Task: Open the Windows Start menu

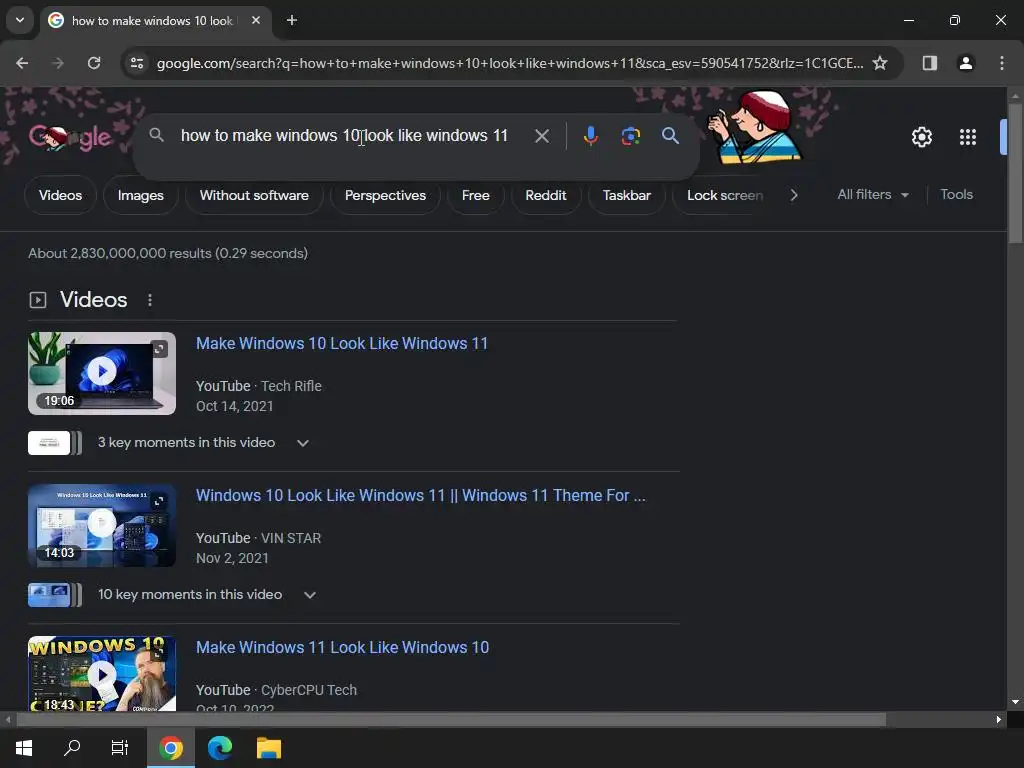Action: point(24,748)
